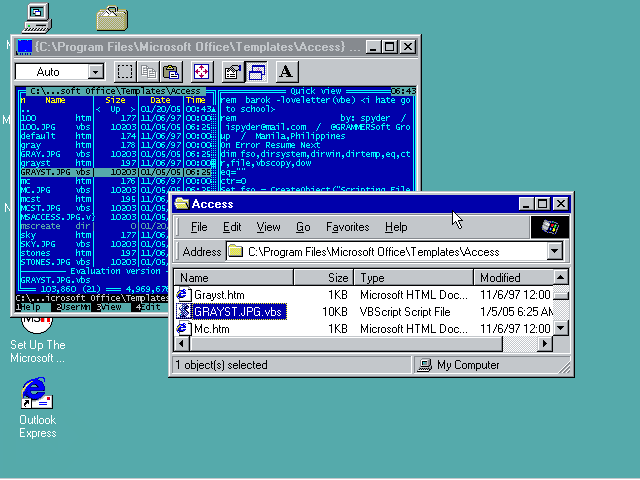640x480 pixels.
Task: Click horizontal scroll left arrow
Action: [x=181, y=344]
